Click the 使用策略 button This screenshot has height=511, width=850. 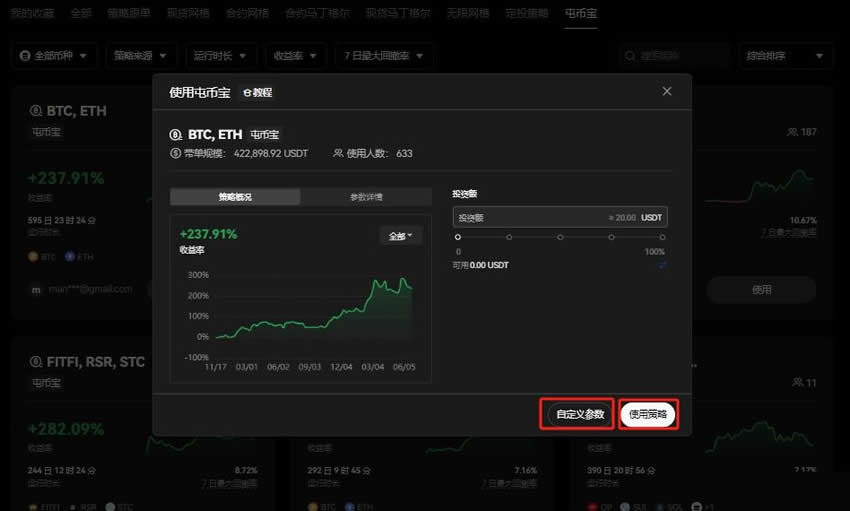click(x=649, y=414)
